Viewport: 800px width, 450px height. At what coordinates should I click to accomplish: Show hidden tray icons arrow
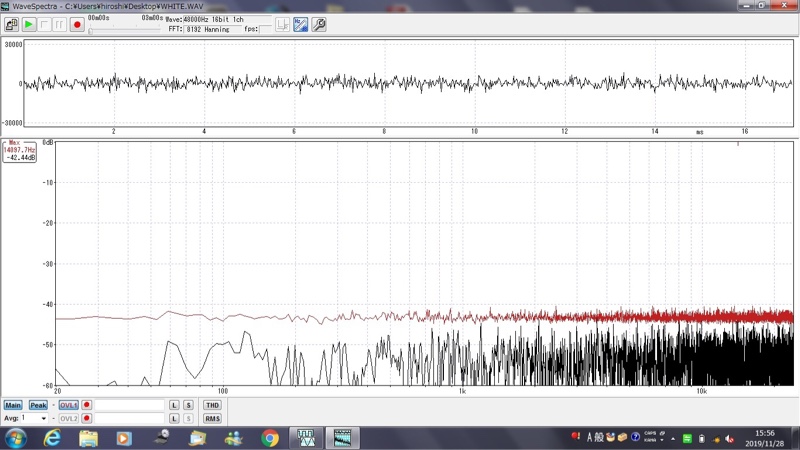coord(673,439)
